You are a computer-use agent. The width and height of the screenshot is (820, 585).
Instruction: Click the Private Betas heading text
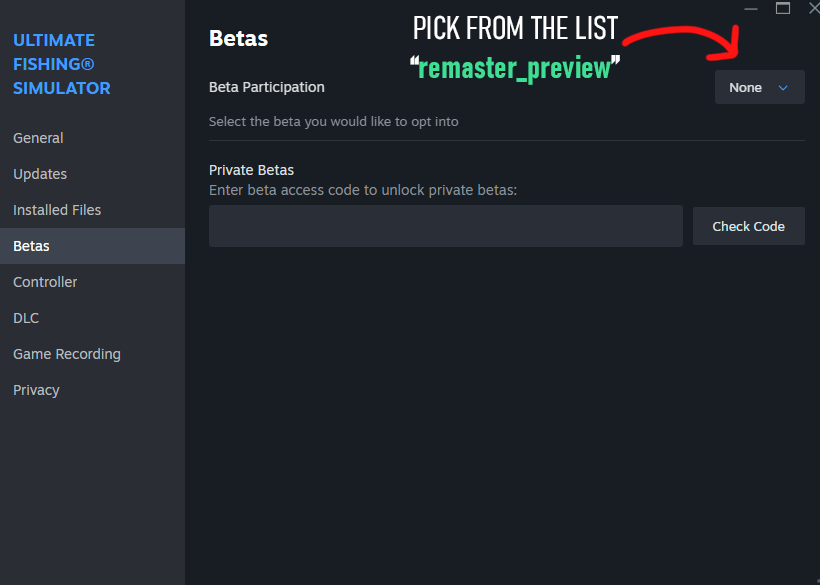pyautogui.click(x=251, y=170)
